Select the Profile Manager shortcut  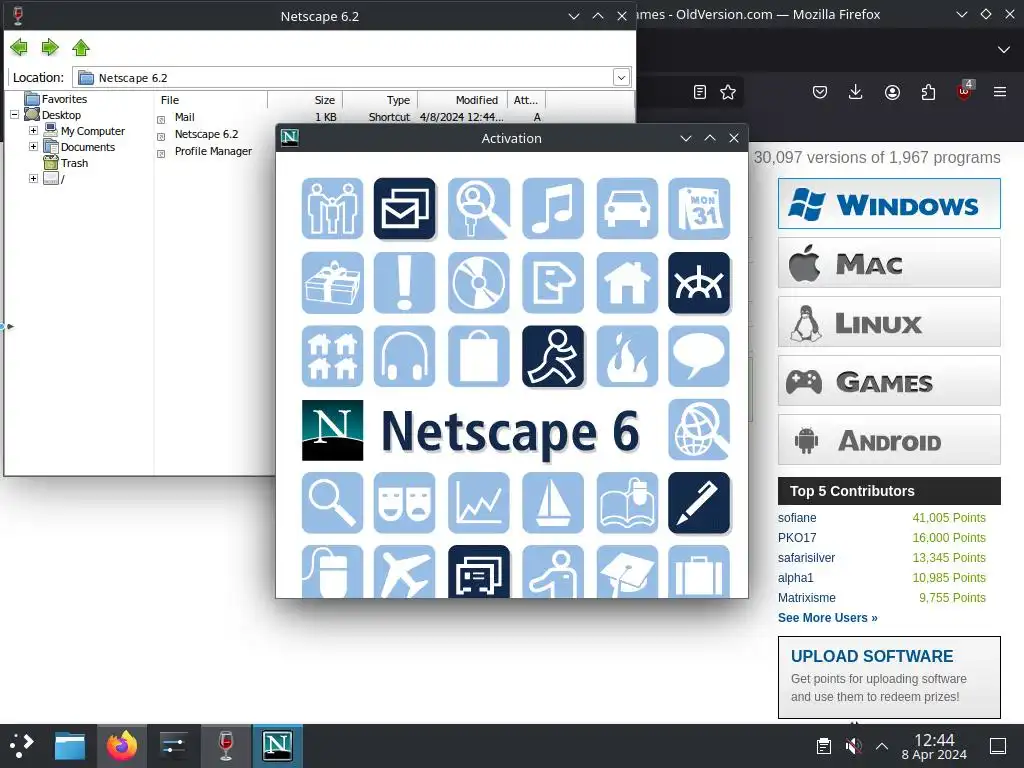213,152
